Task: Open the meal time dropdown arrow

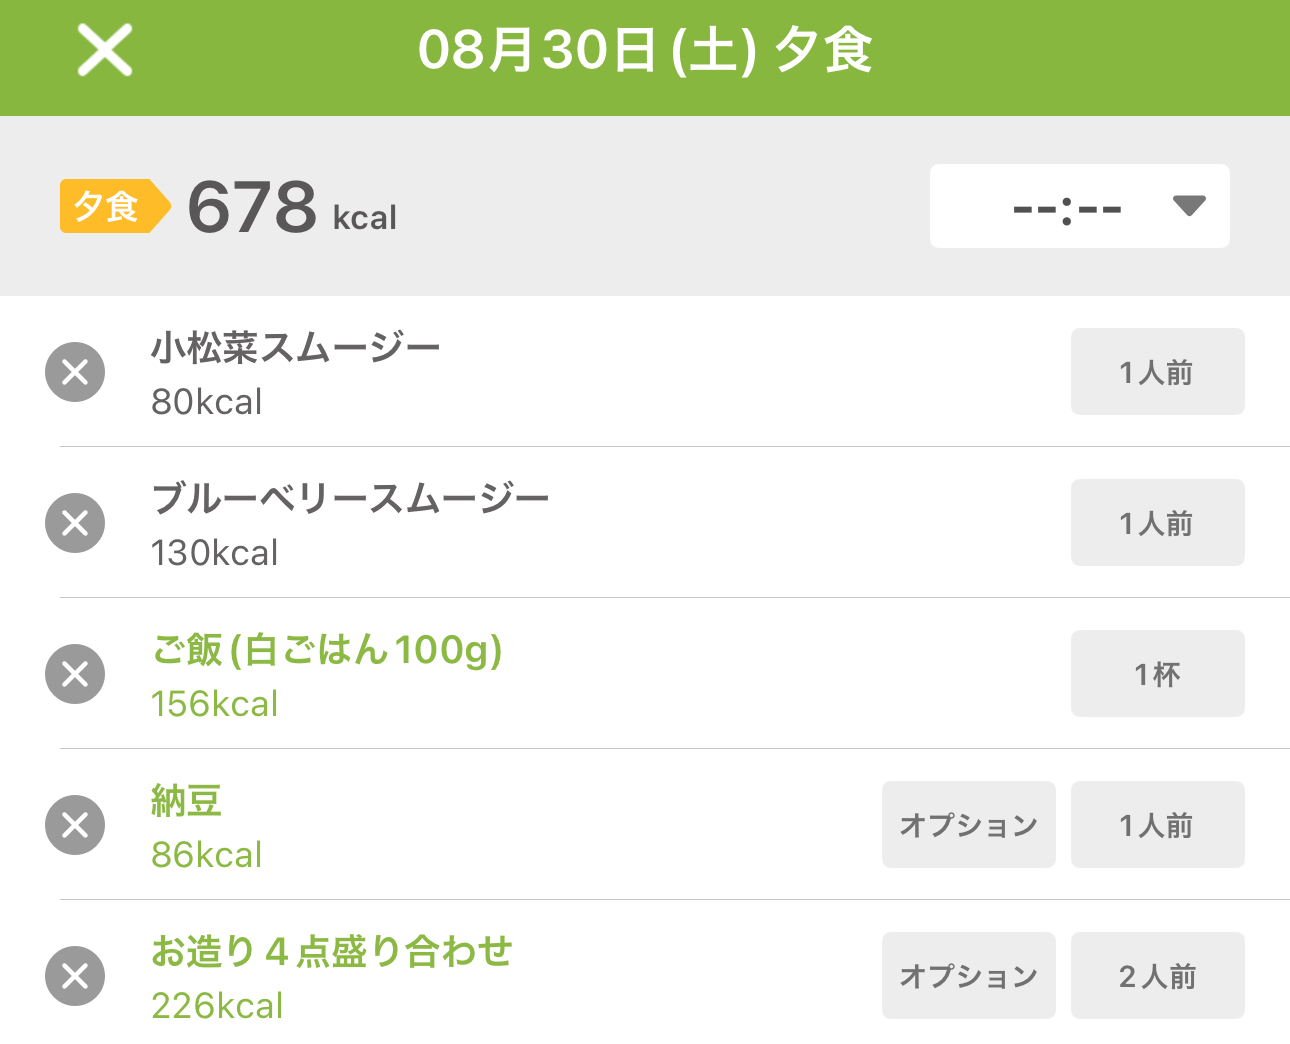Action: coord(1189,206)
